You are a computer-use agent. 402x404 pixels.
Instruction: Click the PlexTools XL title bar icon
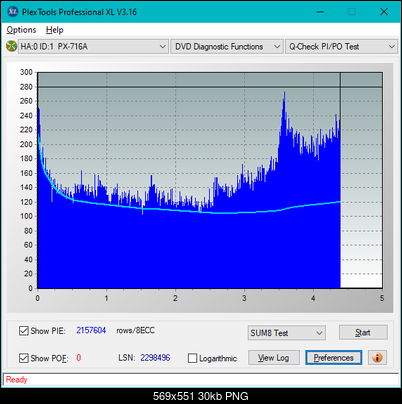coord(13,12)
